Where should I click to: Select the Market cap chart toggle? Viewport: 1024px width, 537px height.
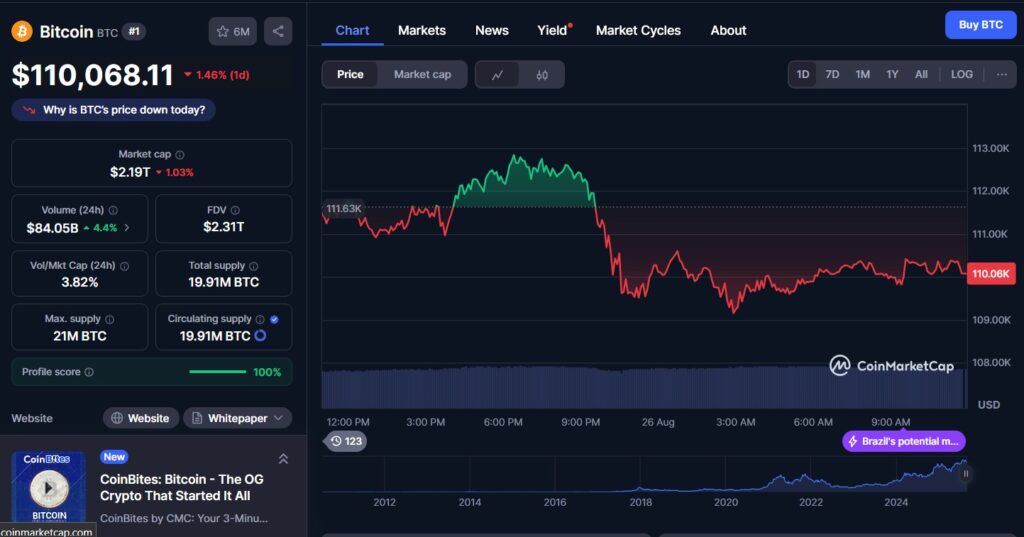(x=423, y=74)
